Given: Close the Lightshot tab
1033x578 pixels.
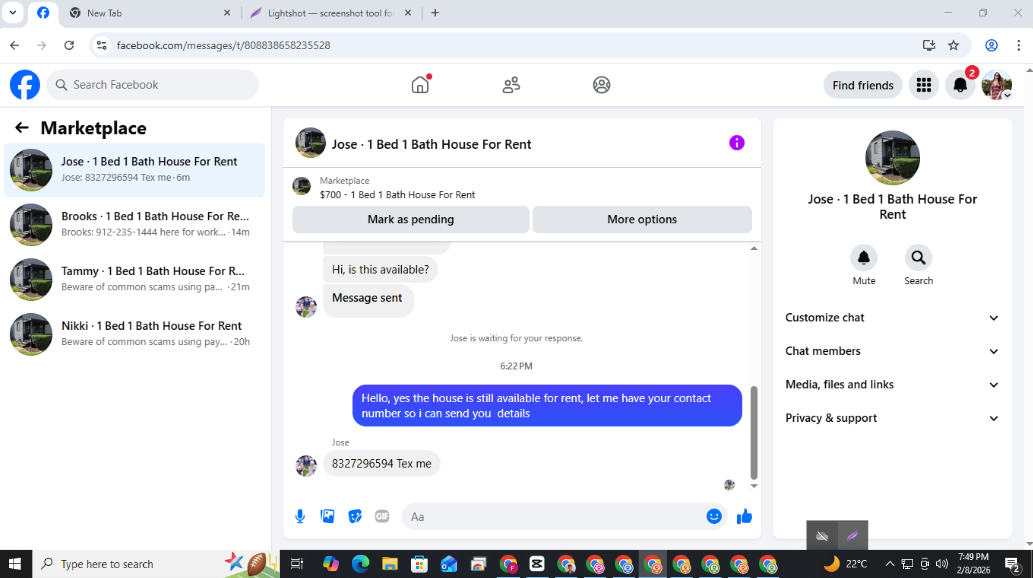Looking at the screenshot, I should [408, 13].
